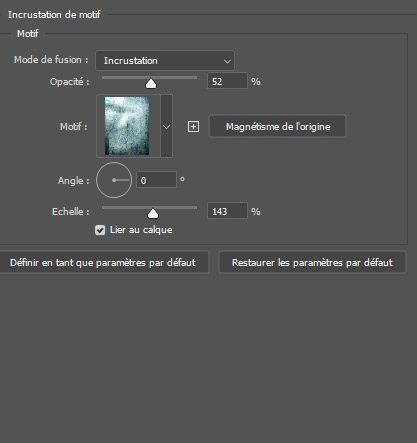Click the Motif pattern texture thumbnail

coord(127,126)
